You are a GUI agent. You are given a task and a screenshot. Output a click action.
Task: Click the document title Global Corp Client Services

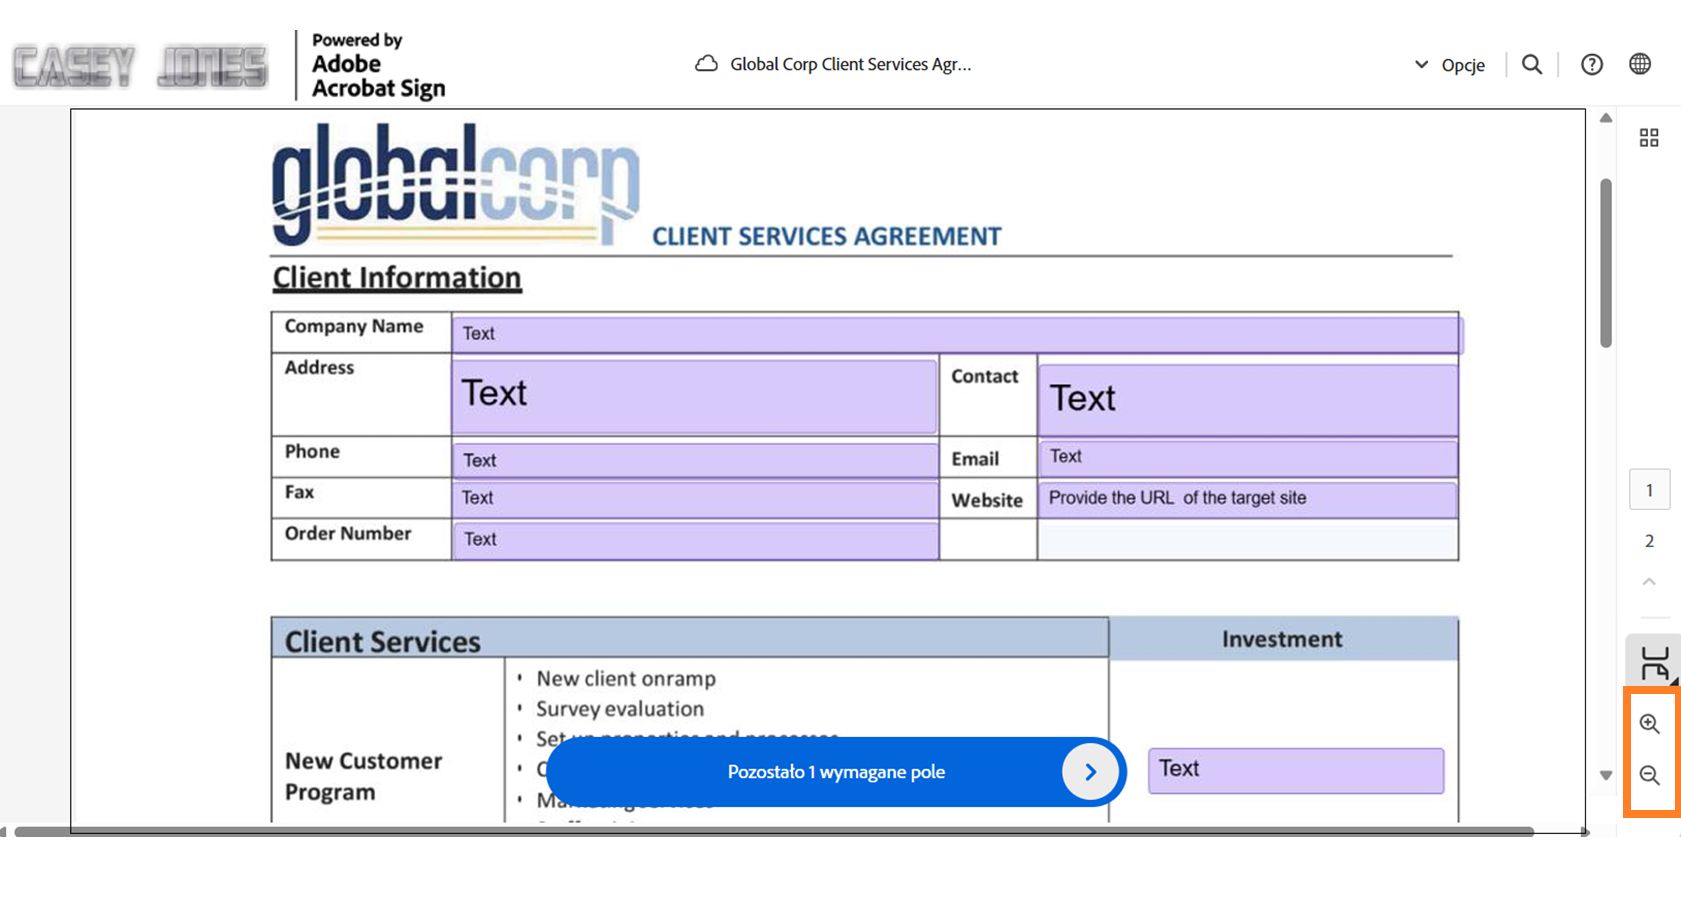pyautogui.click(x=850, y=65)
